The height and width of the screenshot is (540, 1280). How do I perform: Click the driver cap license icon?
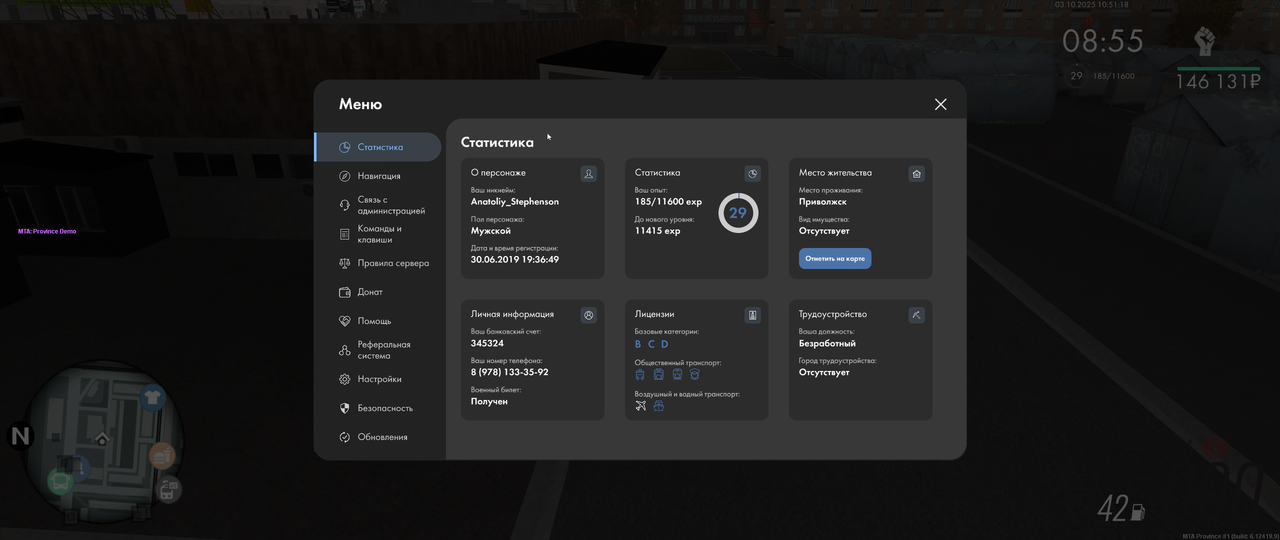click(x=695, y=375)
